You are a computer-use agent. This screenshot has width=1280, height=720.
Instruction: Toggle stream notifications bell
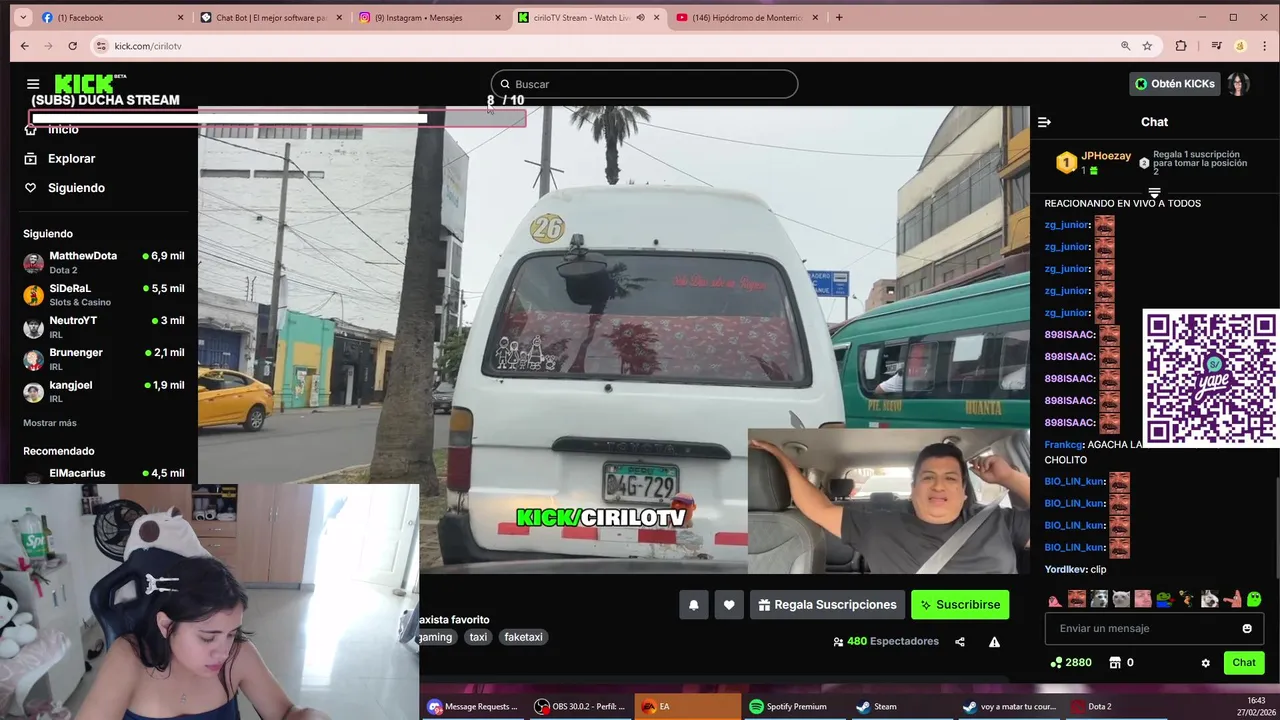693,605
